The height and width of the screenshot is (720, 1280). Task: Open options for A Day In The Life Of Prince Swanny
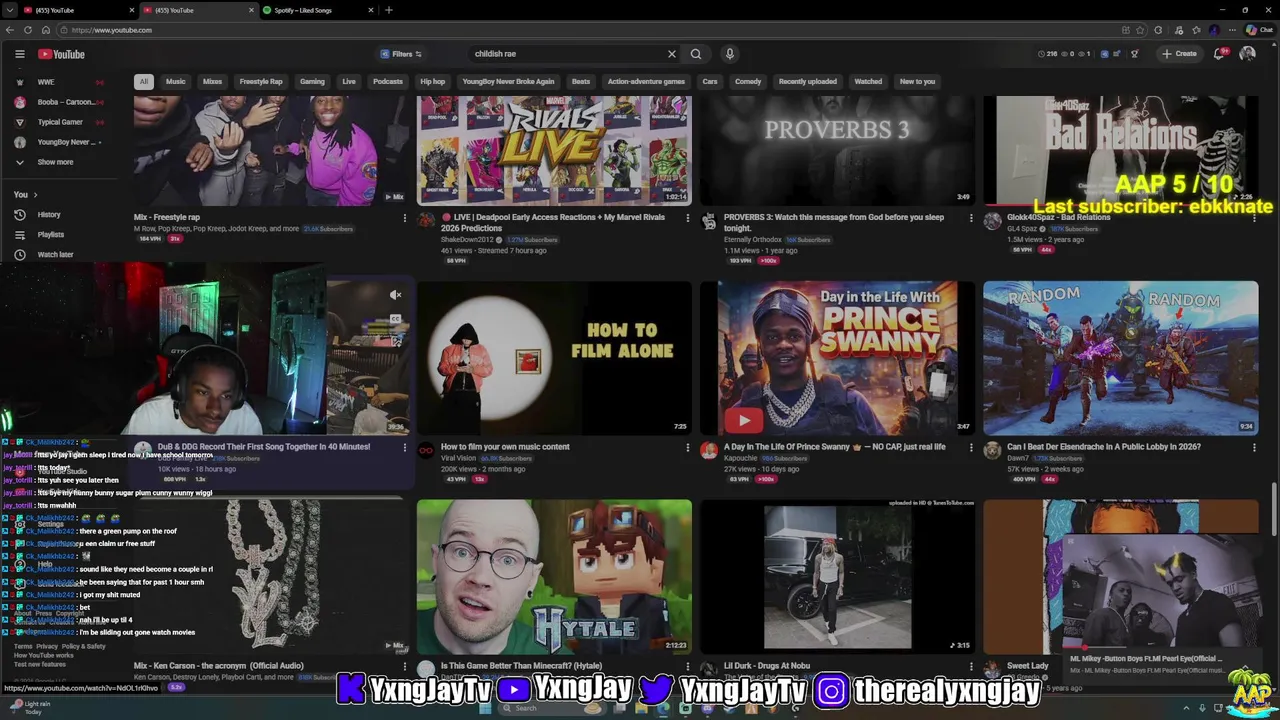[x=971, y=448]
